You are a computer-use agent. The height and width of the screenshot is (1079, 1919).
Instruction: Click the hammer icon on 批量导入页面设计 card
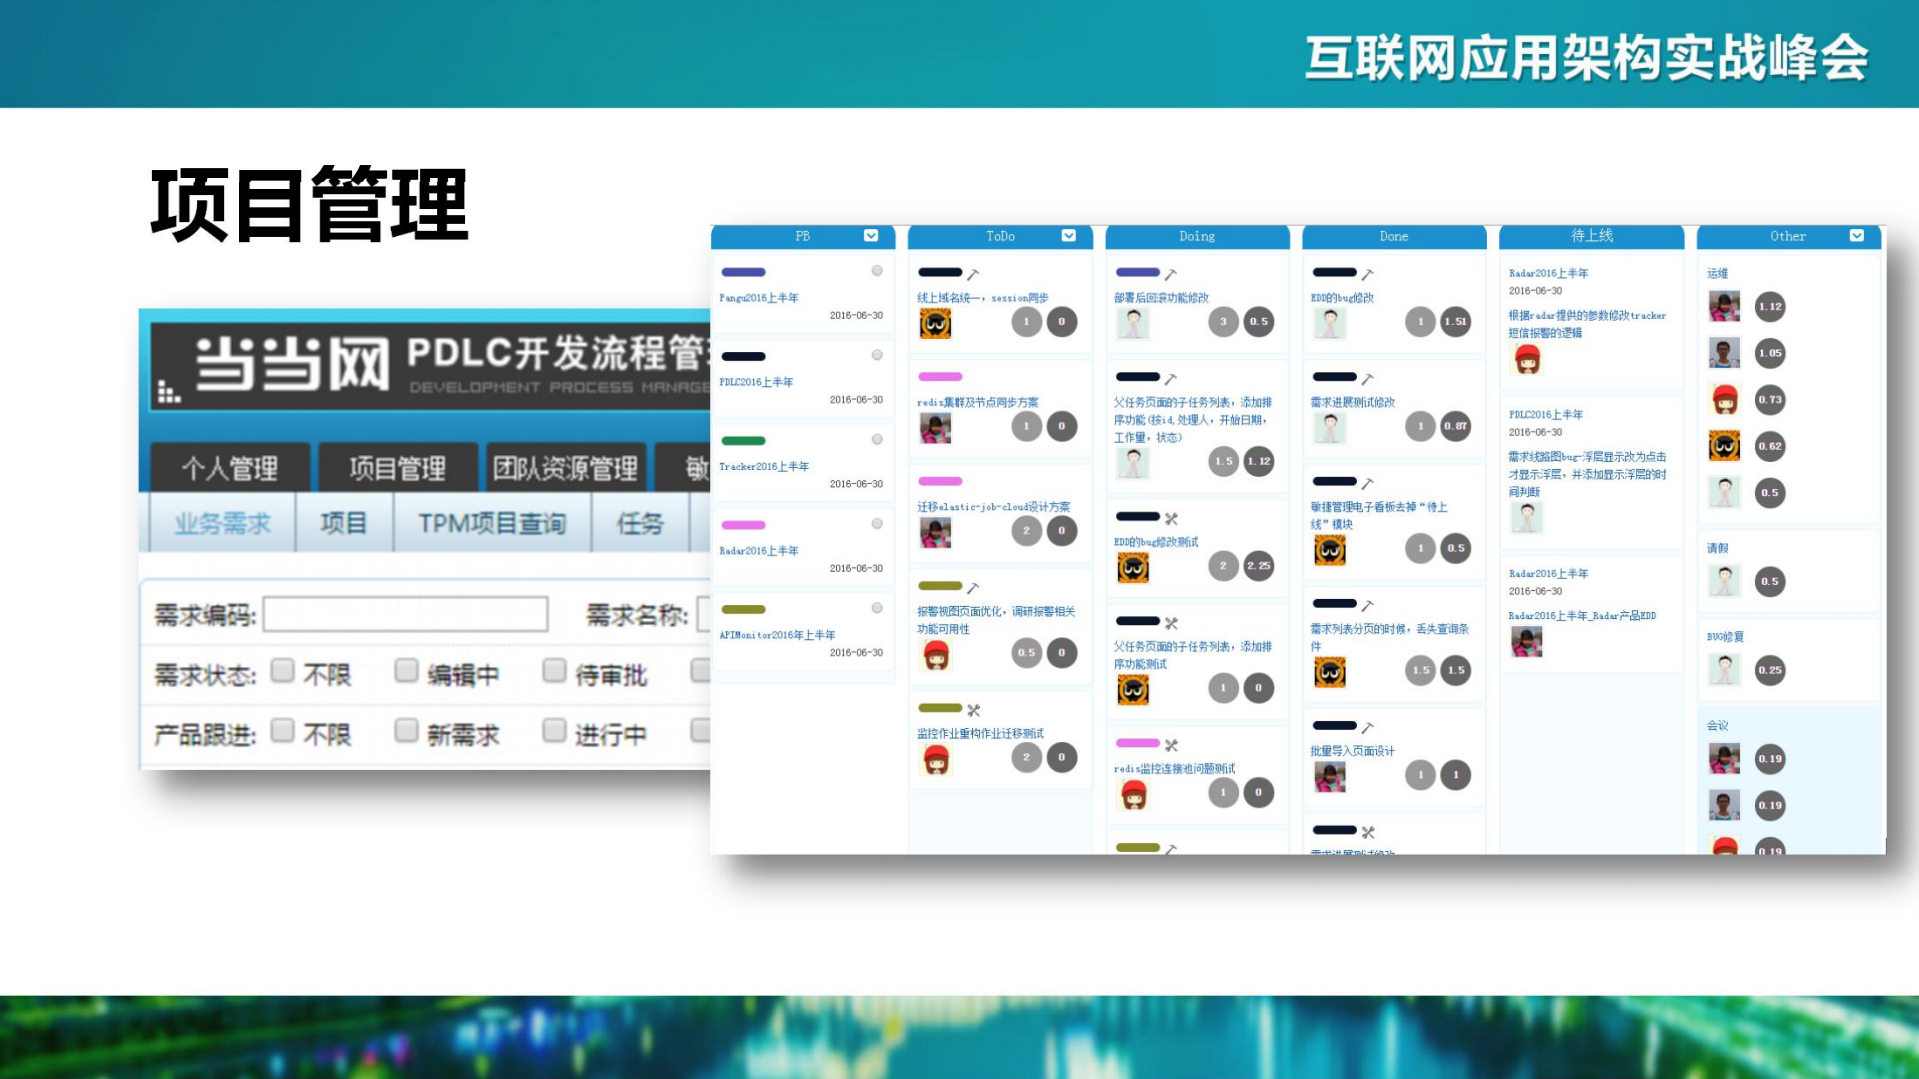click(1367, 730)
